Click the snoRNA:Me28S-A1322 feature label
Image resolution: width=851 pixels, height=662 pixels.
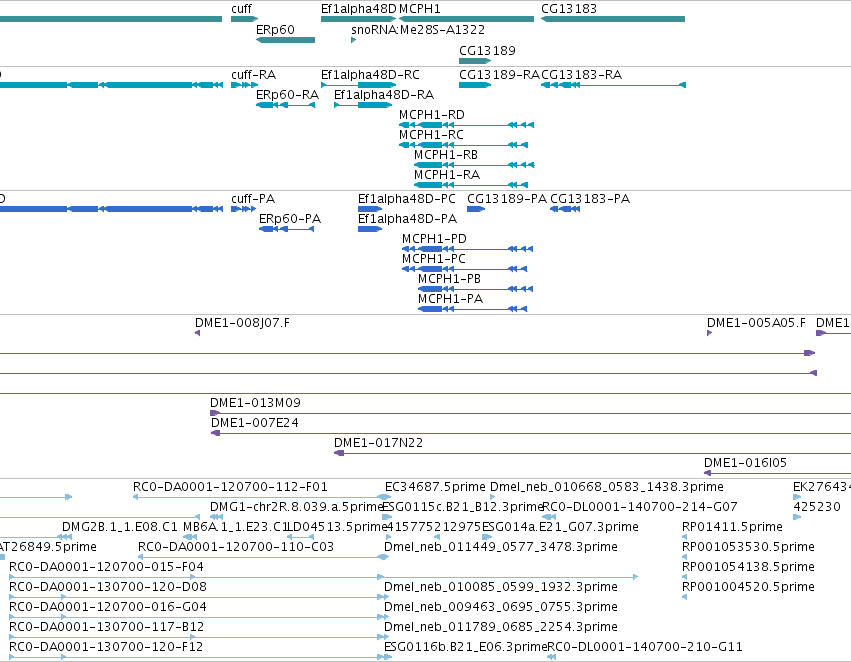click(x=418, y=30)
